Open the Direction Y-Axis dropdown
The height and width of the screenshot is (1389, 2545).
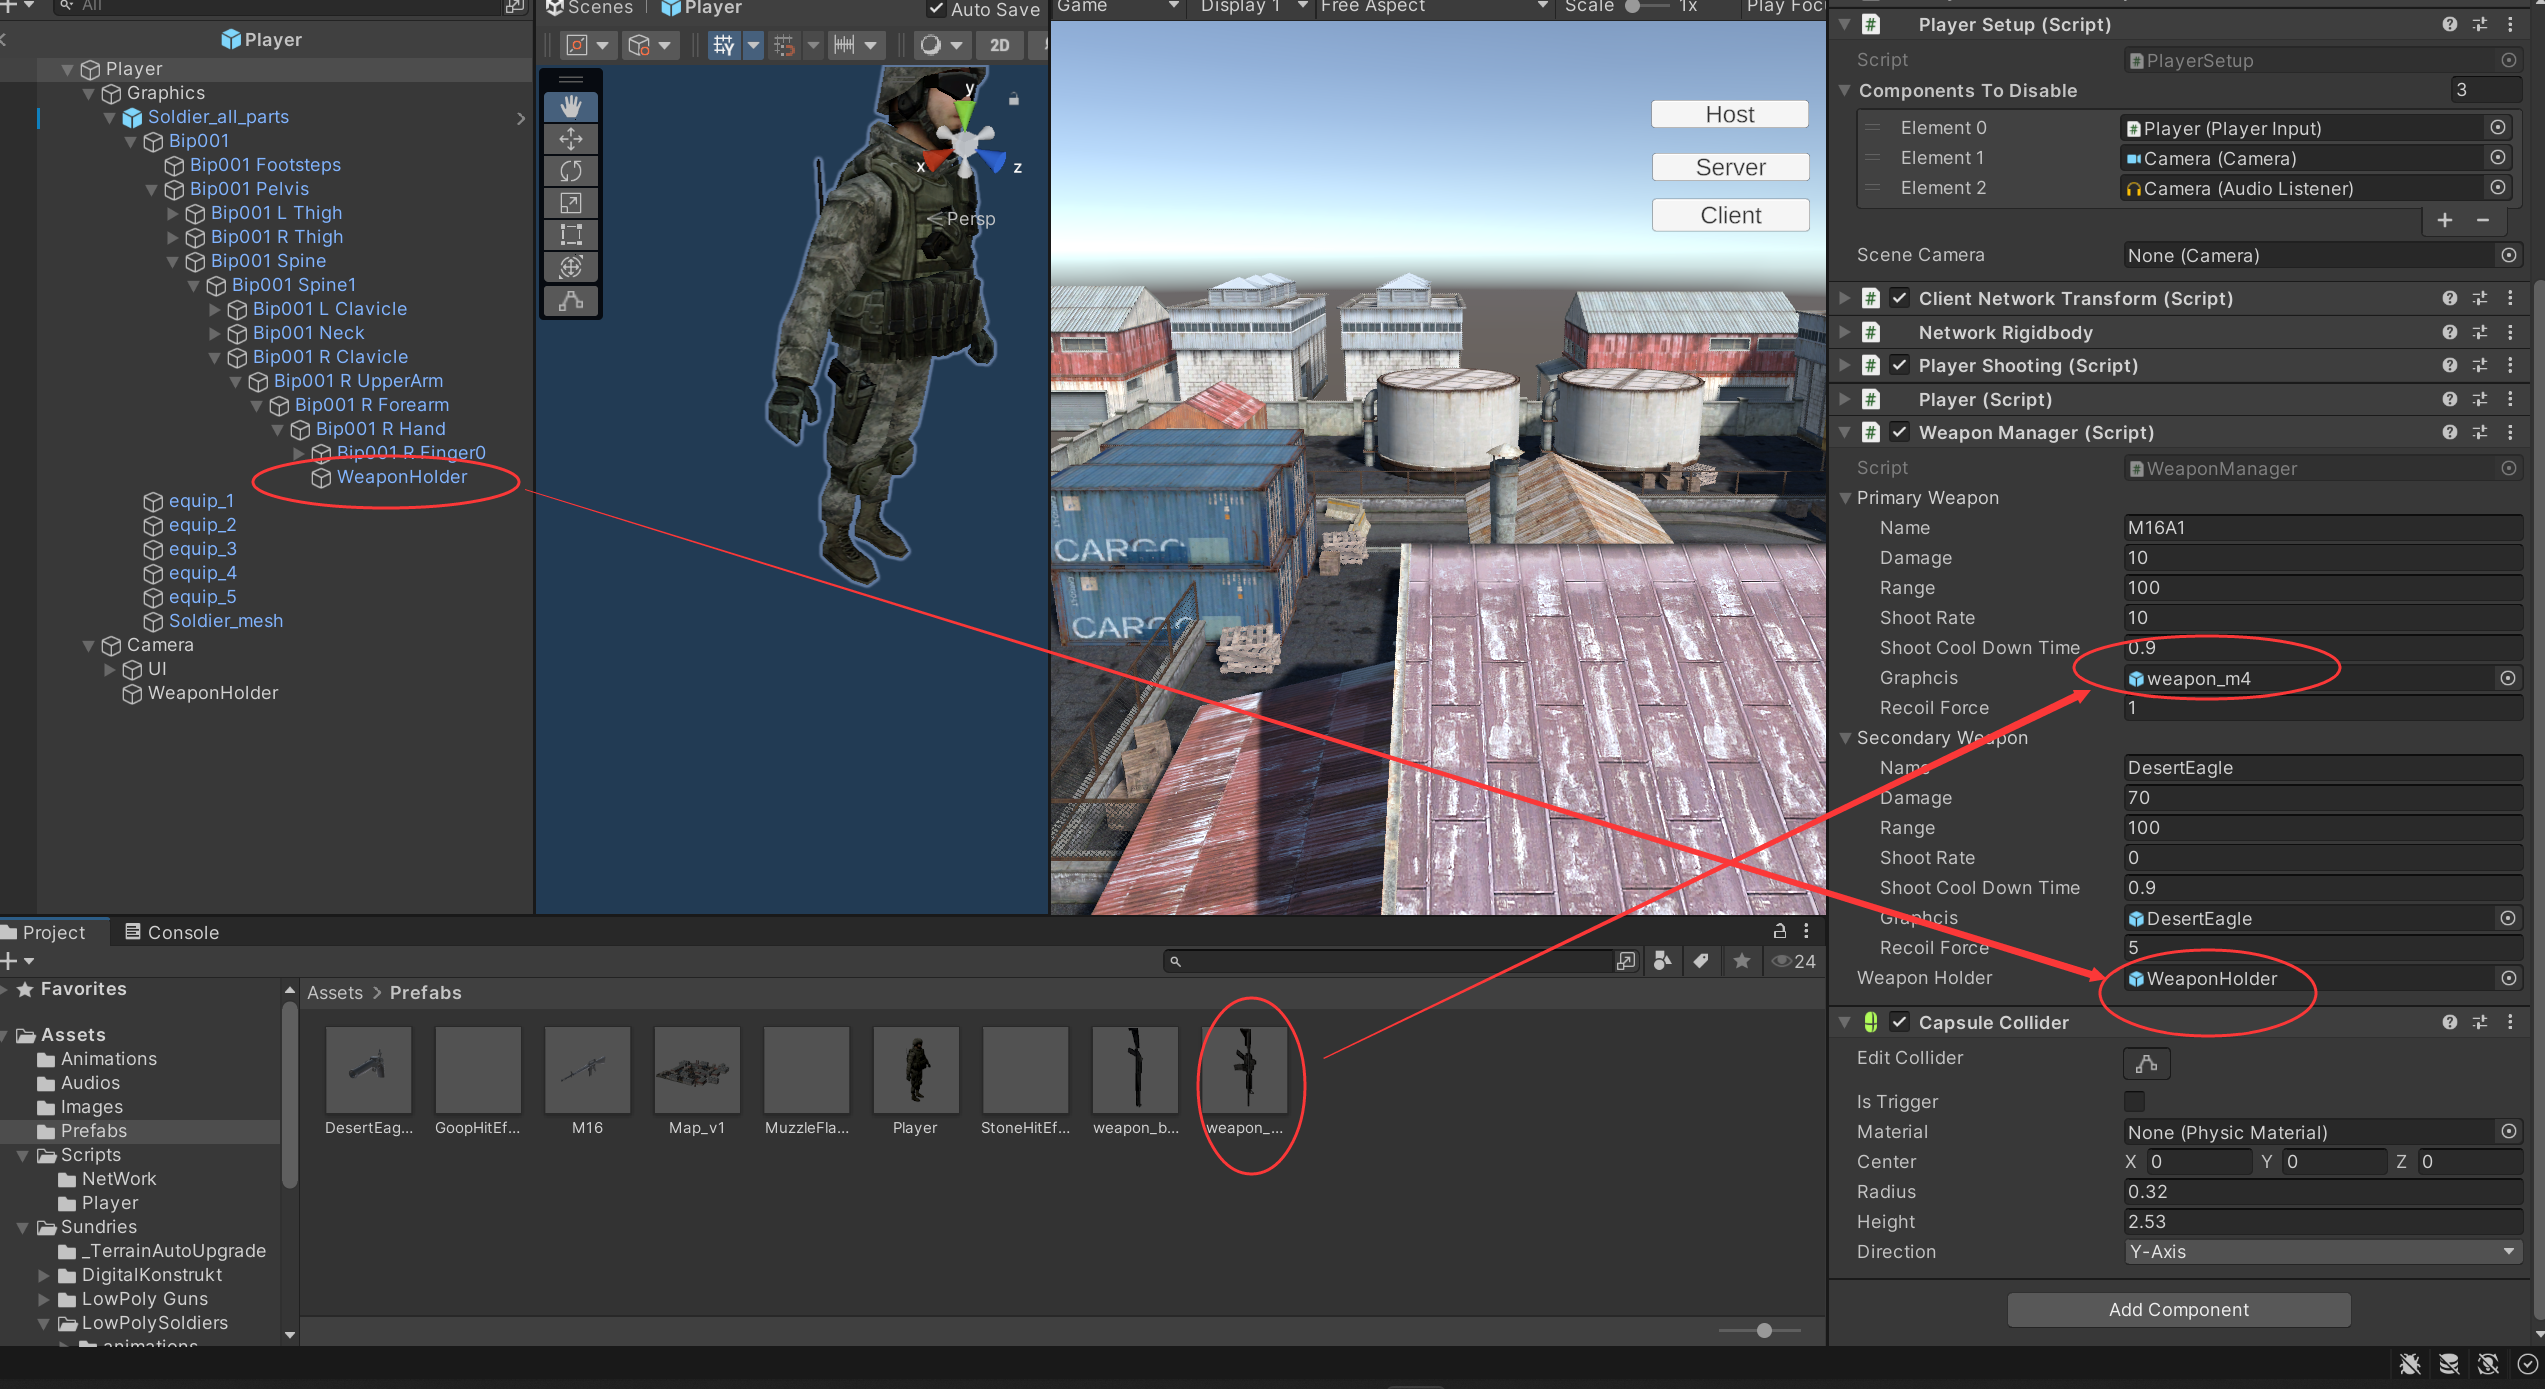coord(2322,1251)
